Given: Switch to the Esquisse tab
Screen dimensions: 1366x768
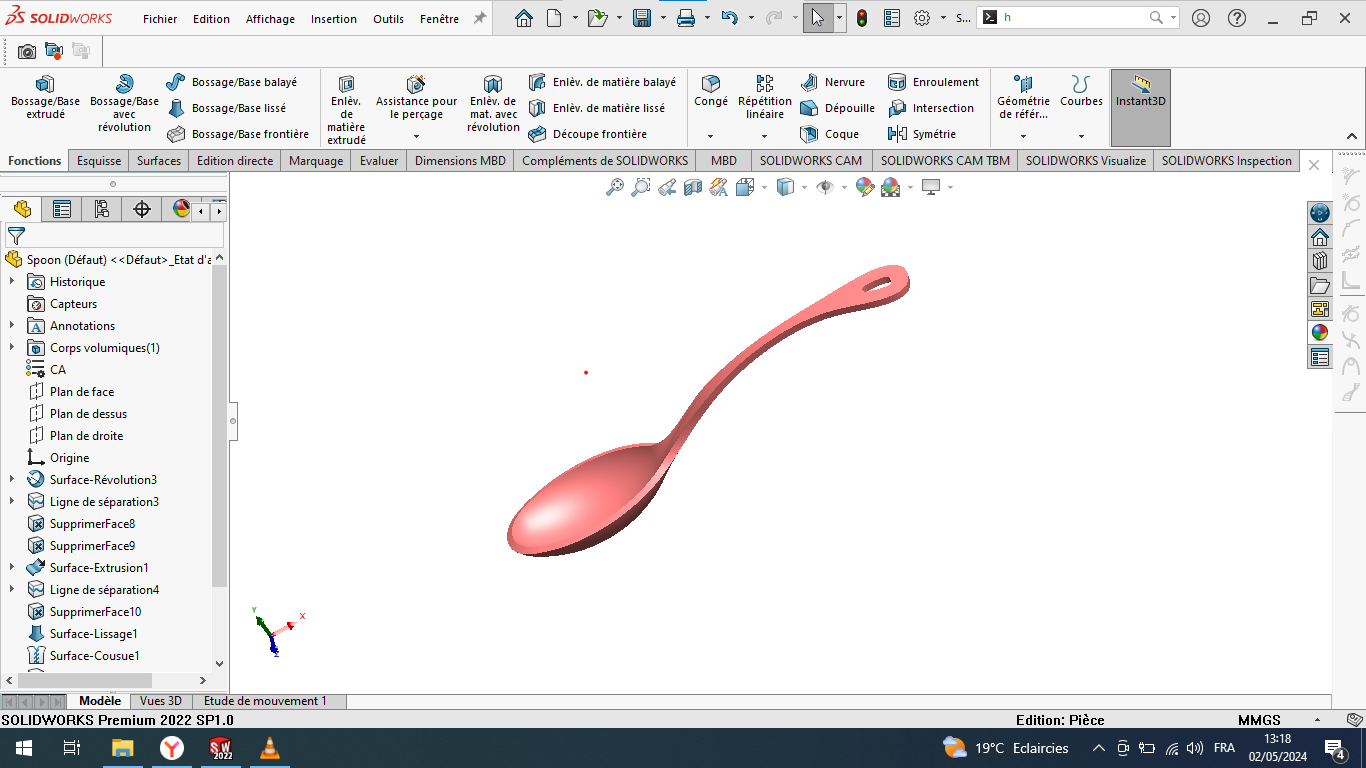Looking at the screenshot, I should pyautogui.click(x=98, y=160).
